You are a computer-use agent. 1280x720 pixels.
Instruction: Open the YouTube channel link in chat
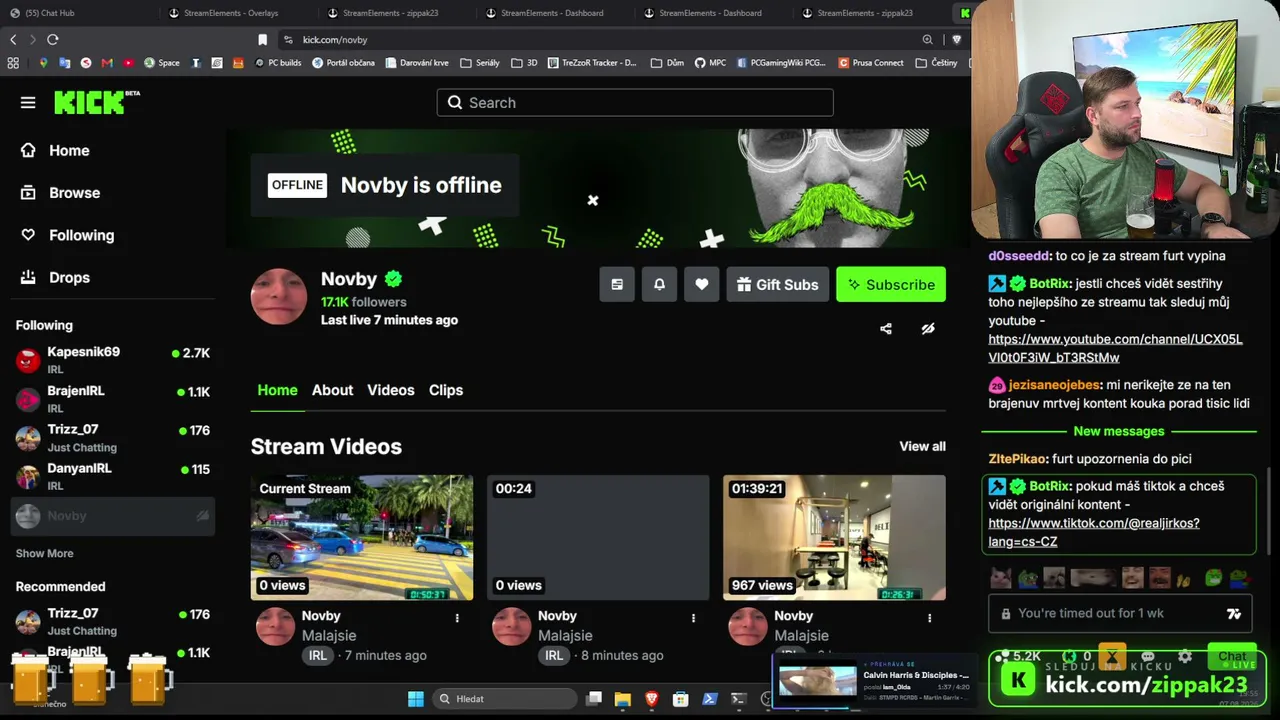click(1115, 348)
